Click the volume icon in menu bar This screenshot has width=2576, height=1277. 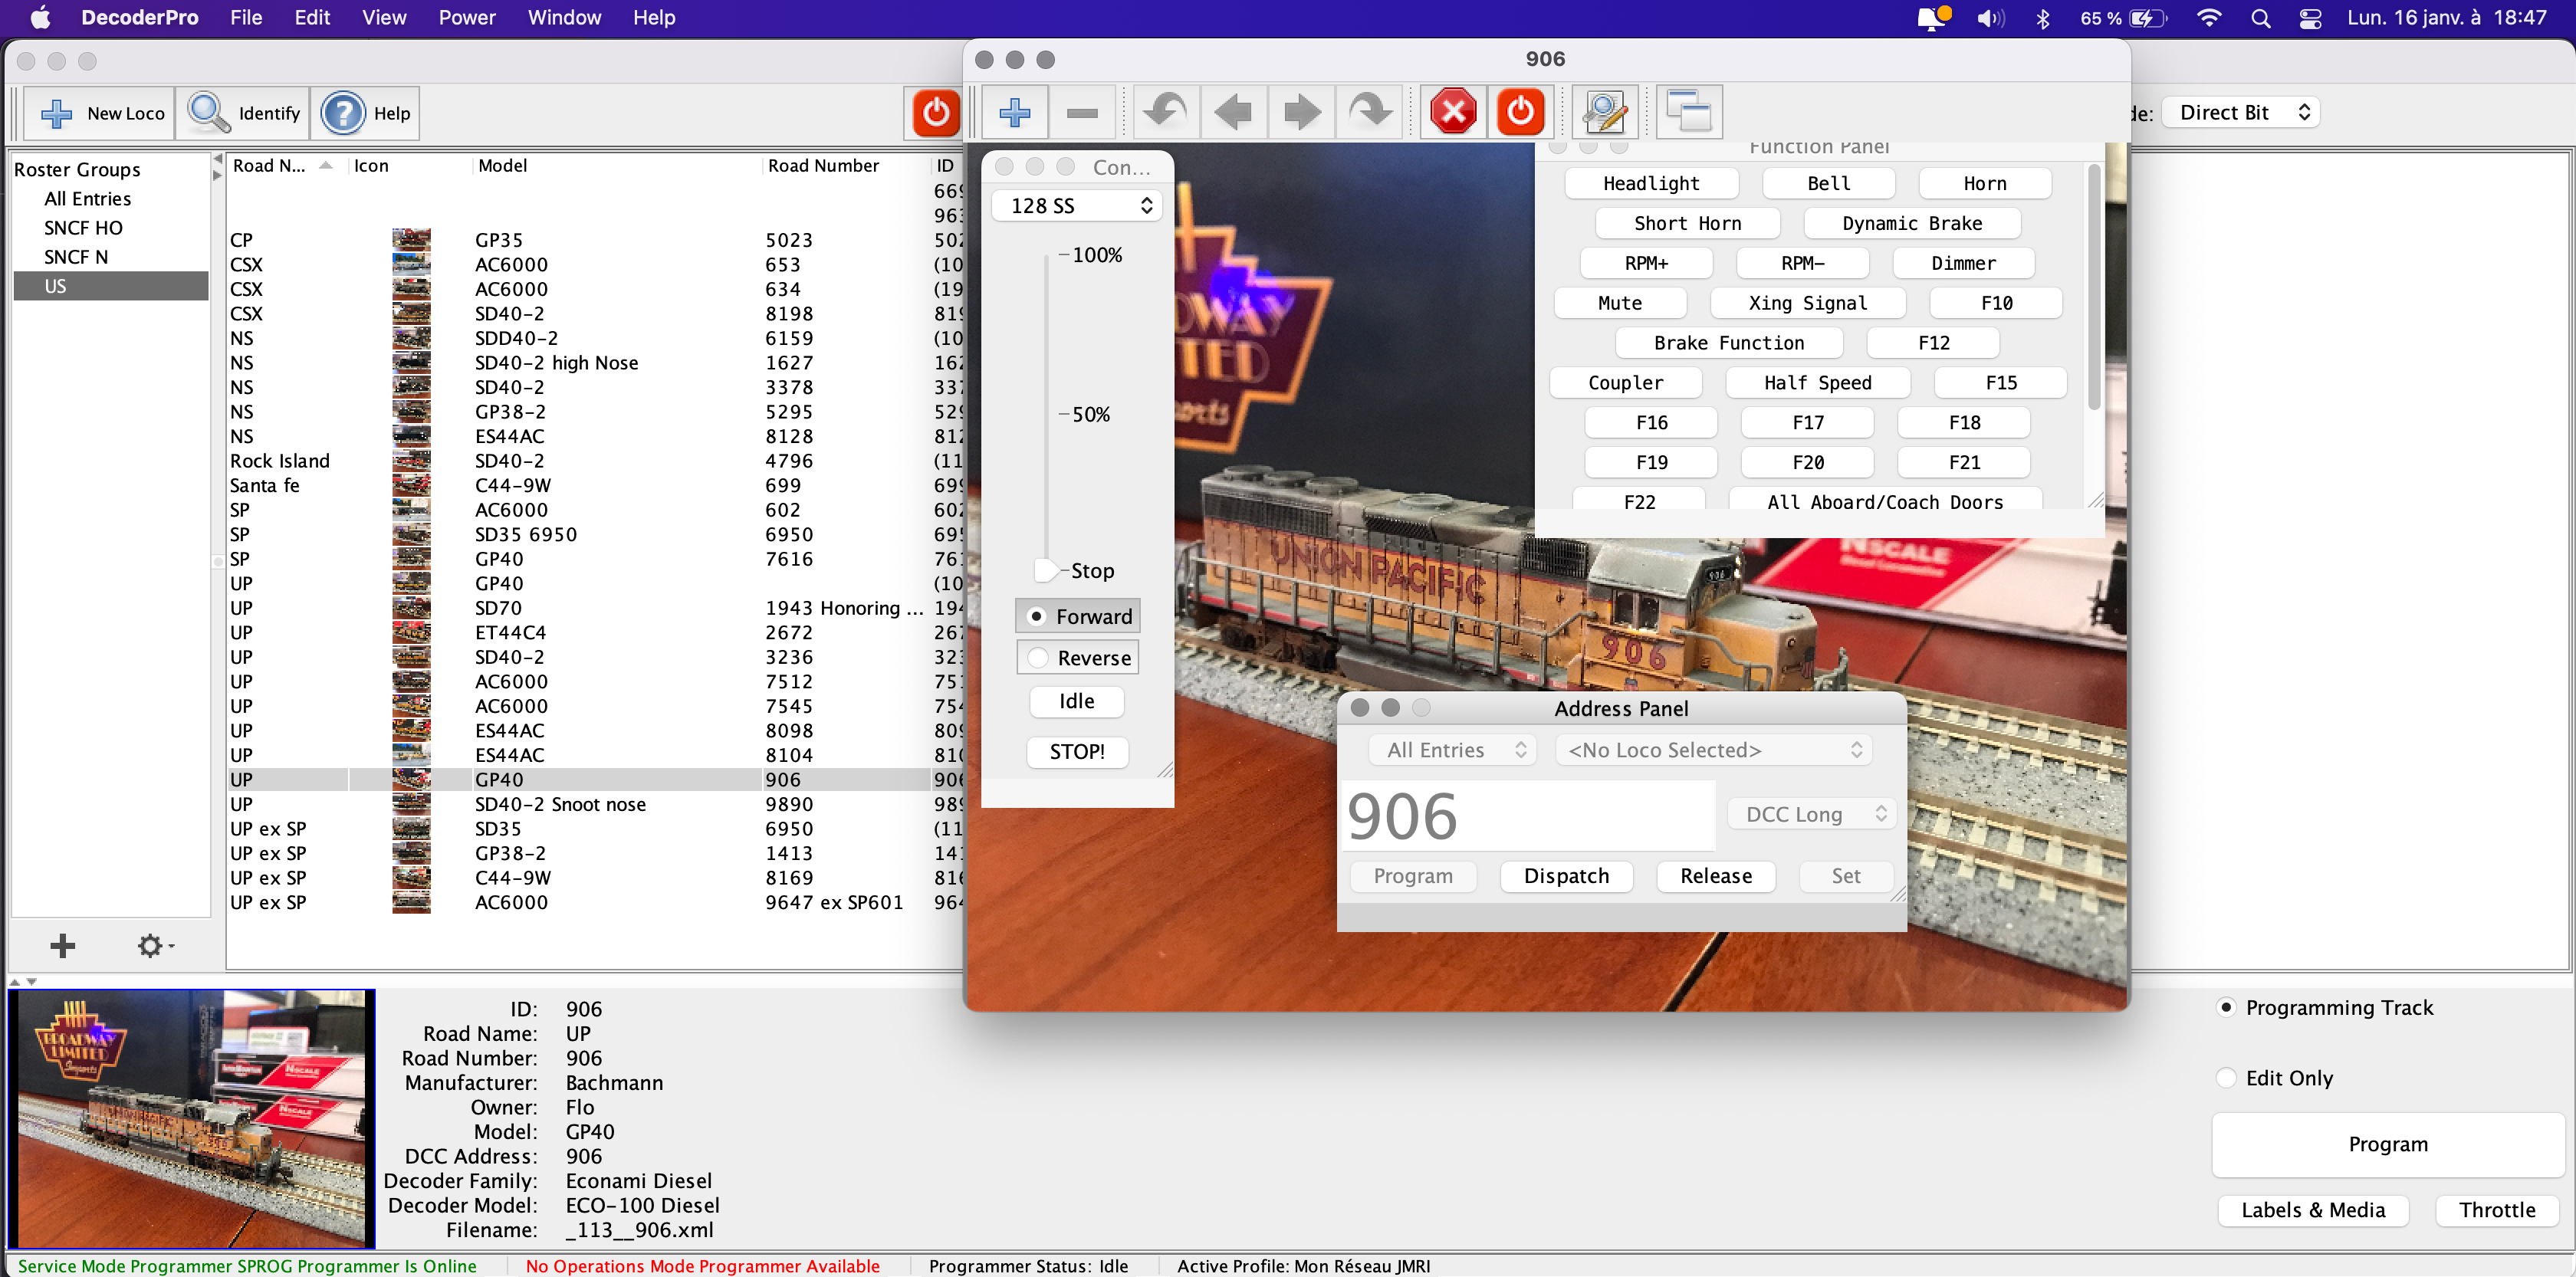pos(1989,18)
